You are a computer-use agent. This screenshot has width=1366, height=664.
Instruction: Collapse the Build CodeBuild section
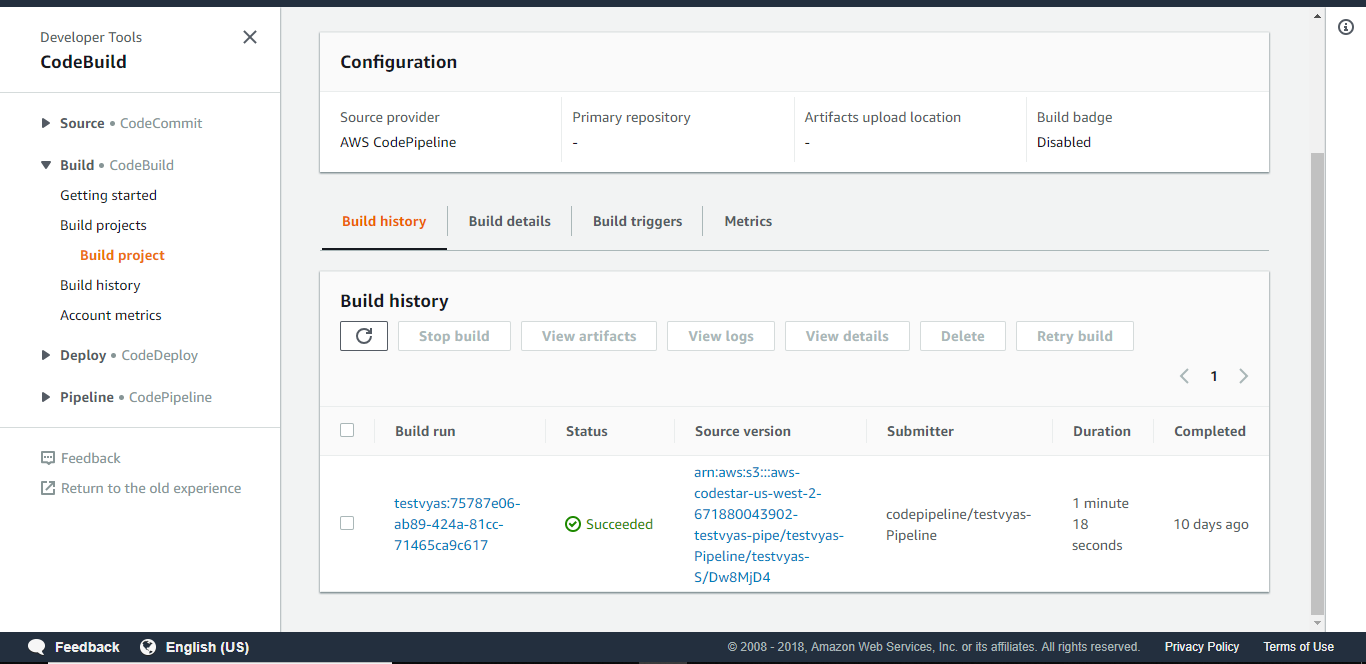[x=46, y=165]
